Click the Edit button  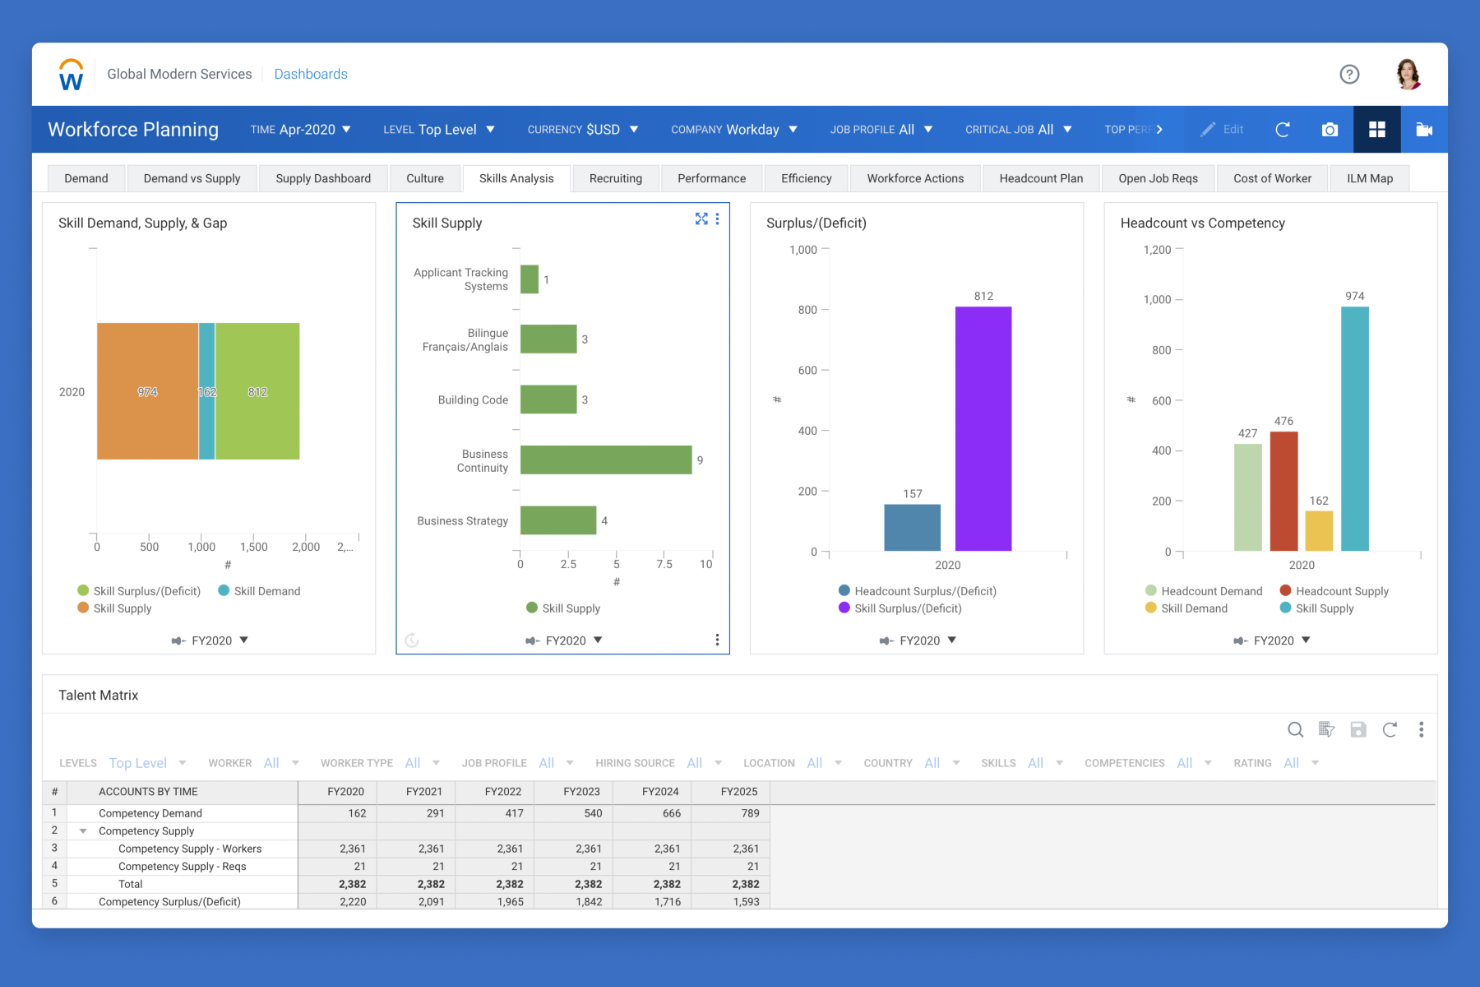(1222, 129)
